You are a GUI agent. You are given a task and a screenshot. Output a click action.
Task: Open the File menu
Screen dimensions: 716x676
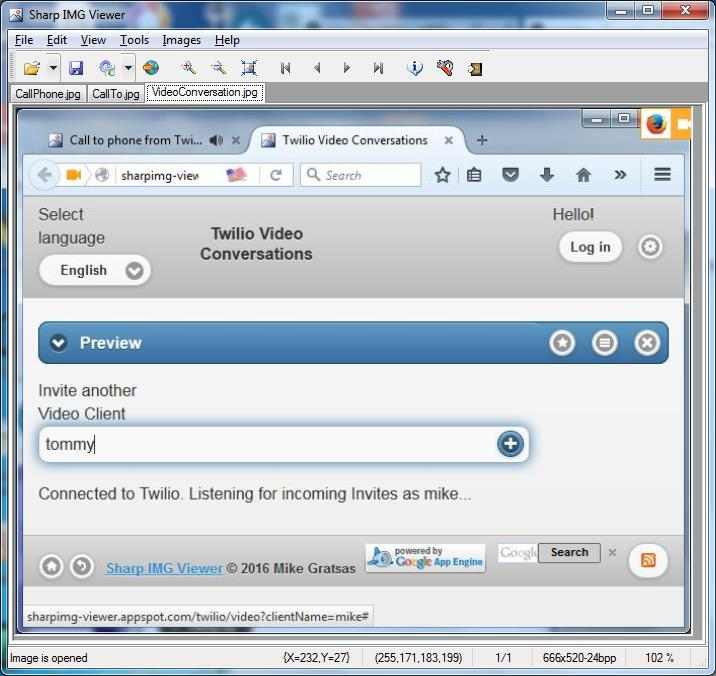(x=24, y=40)
